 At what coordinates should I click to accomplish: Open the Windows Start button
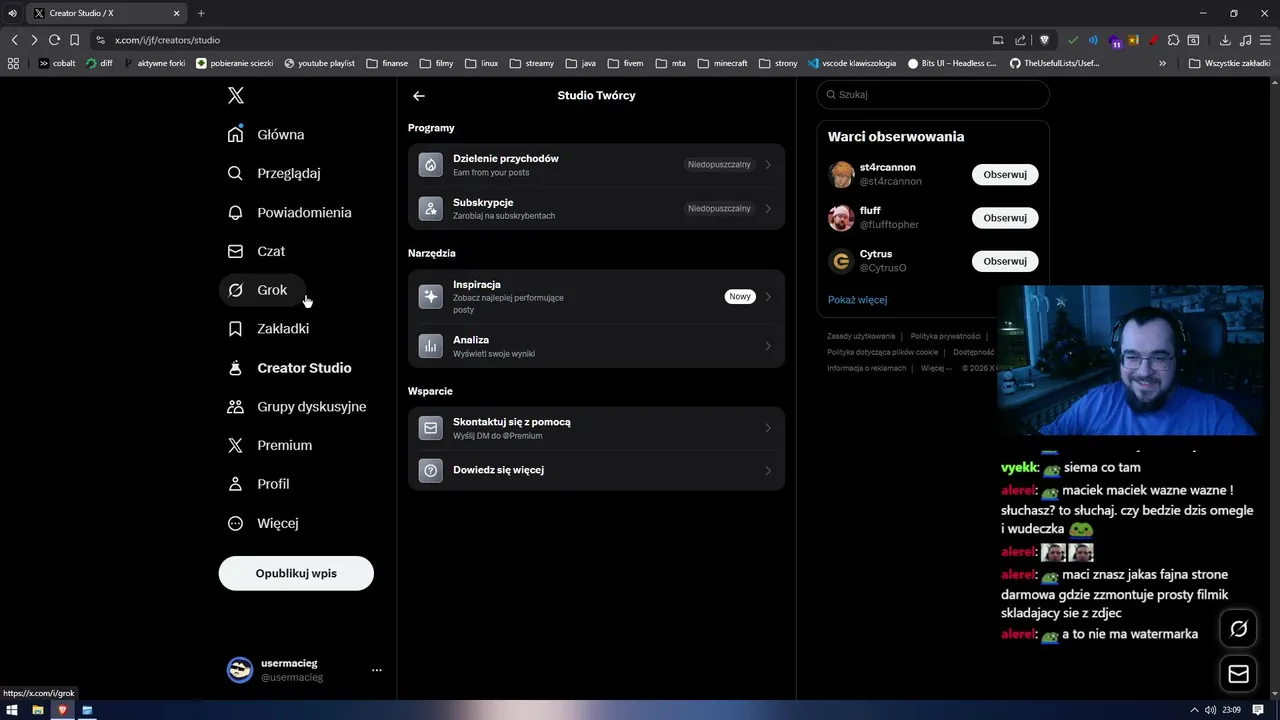pyautogui.click(x=11, y=710)
